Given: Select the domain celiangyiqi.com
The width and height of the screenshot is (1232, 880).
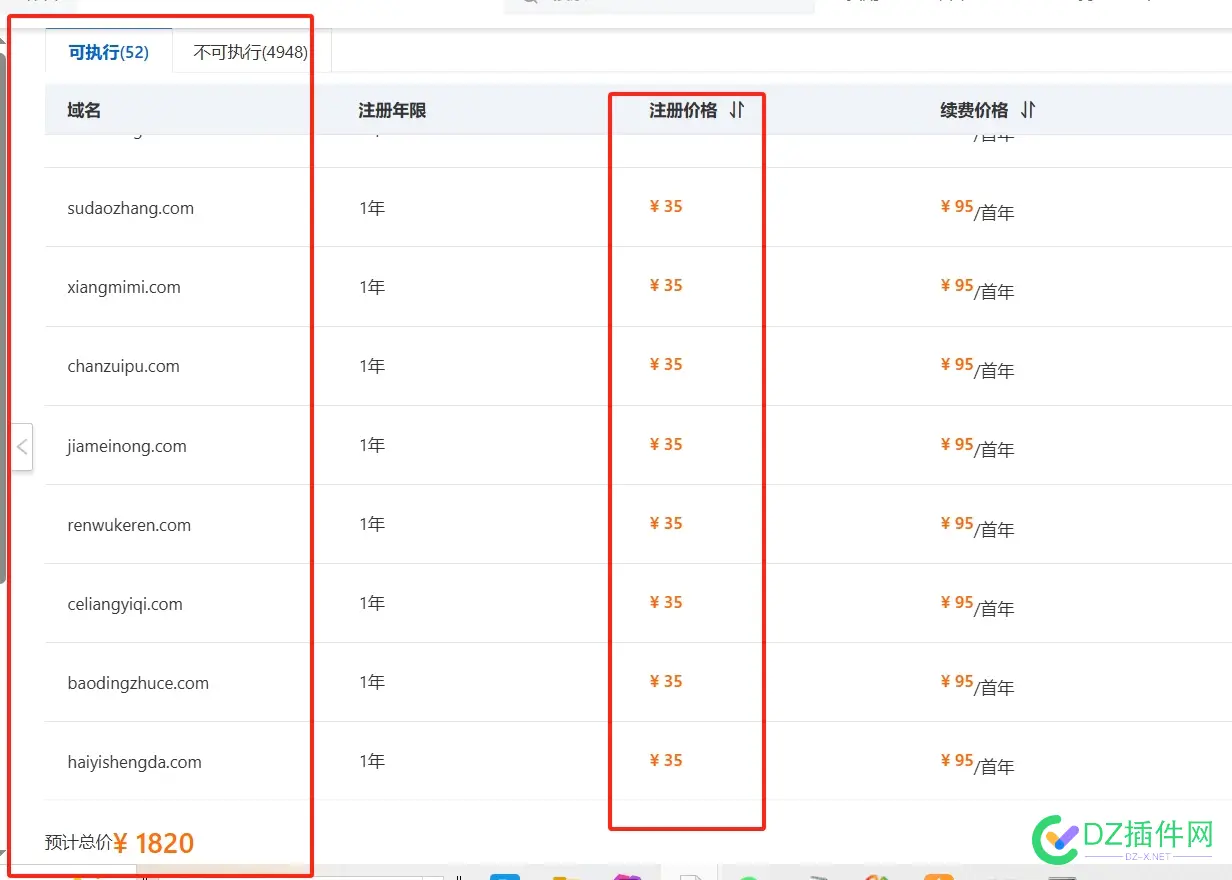Looking at the screenshot, I should (x=125, y=604).
